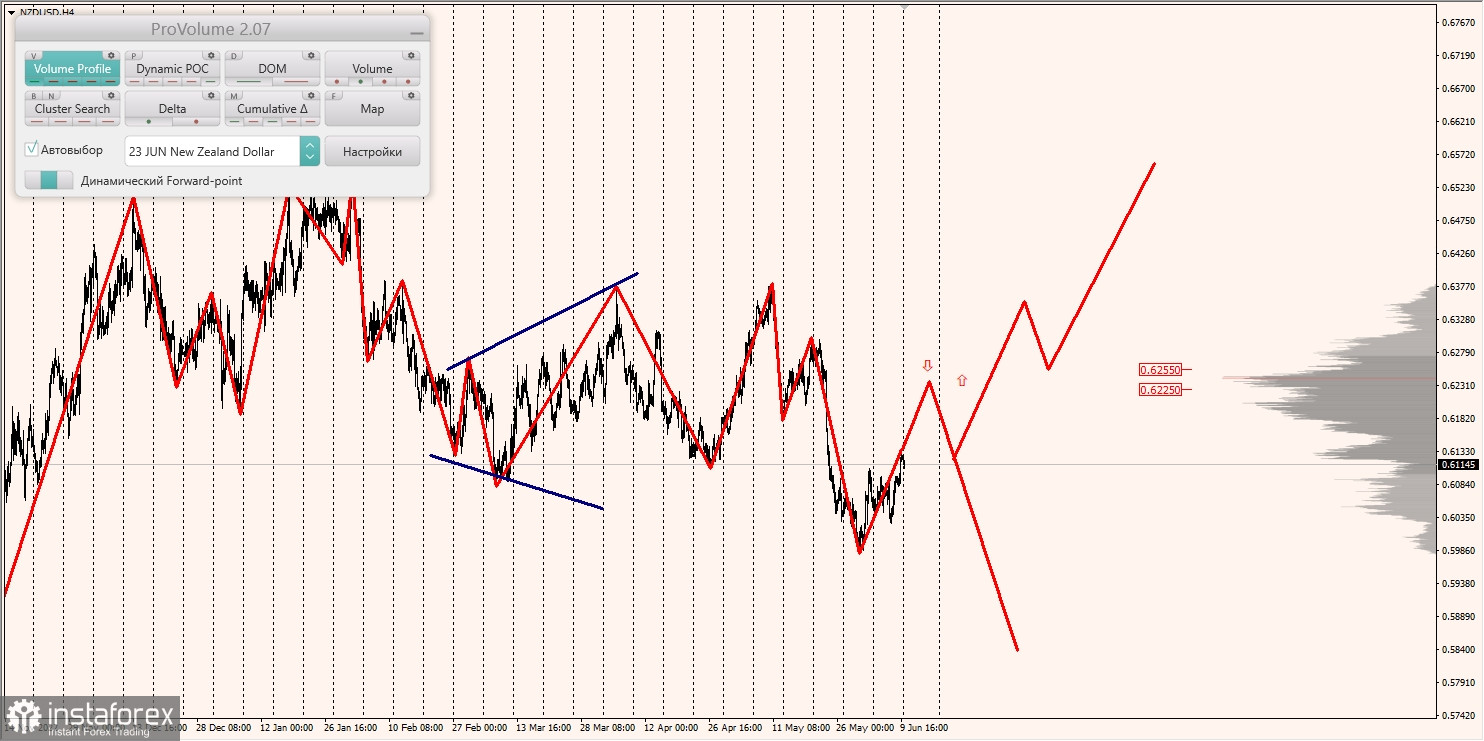Switch the Динамический Forward-point toggle
Image resolution: width=1484 pixels, height=741 pixels.
tap(49, 181)
